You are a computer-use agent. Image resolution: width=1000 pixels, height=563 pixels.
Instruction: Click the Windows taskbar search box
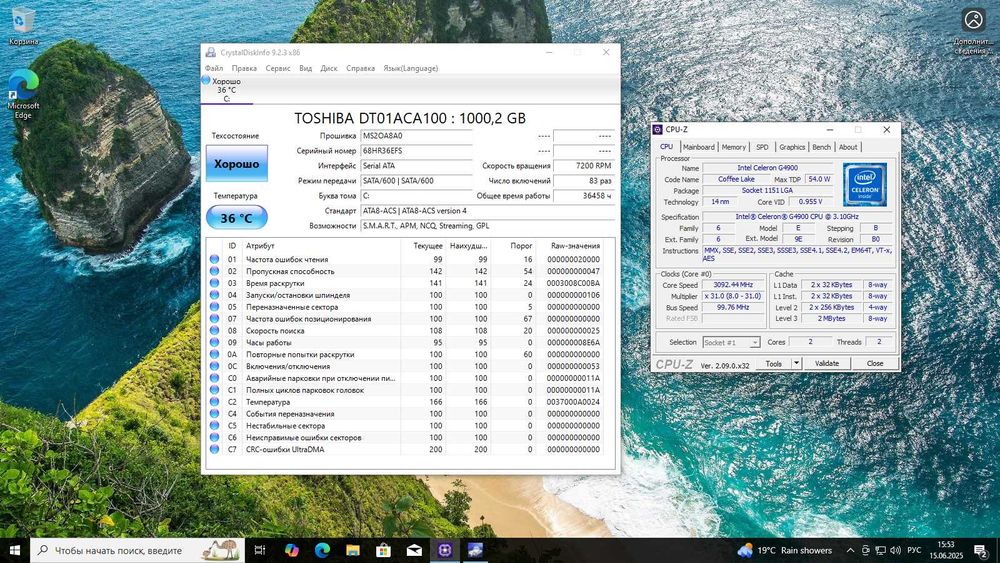137,550
